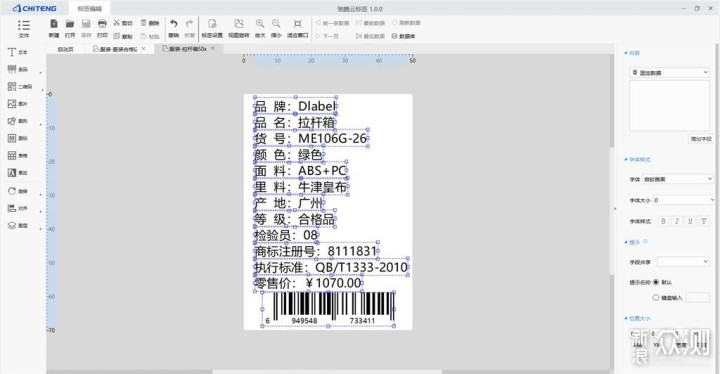Open the 数据库 database button
The height and width of the screenshot is (374, 720).
[x=403, y=36]
